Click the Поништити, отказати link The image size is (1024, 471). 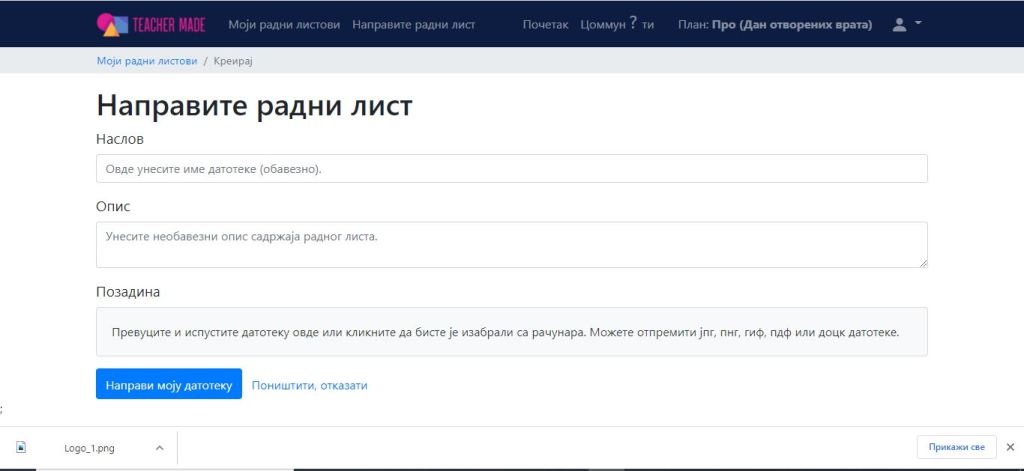(x=309, y=385)
